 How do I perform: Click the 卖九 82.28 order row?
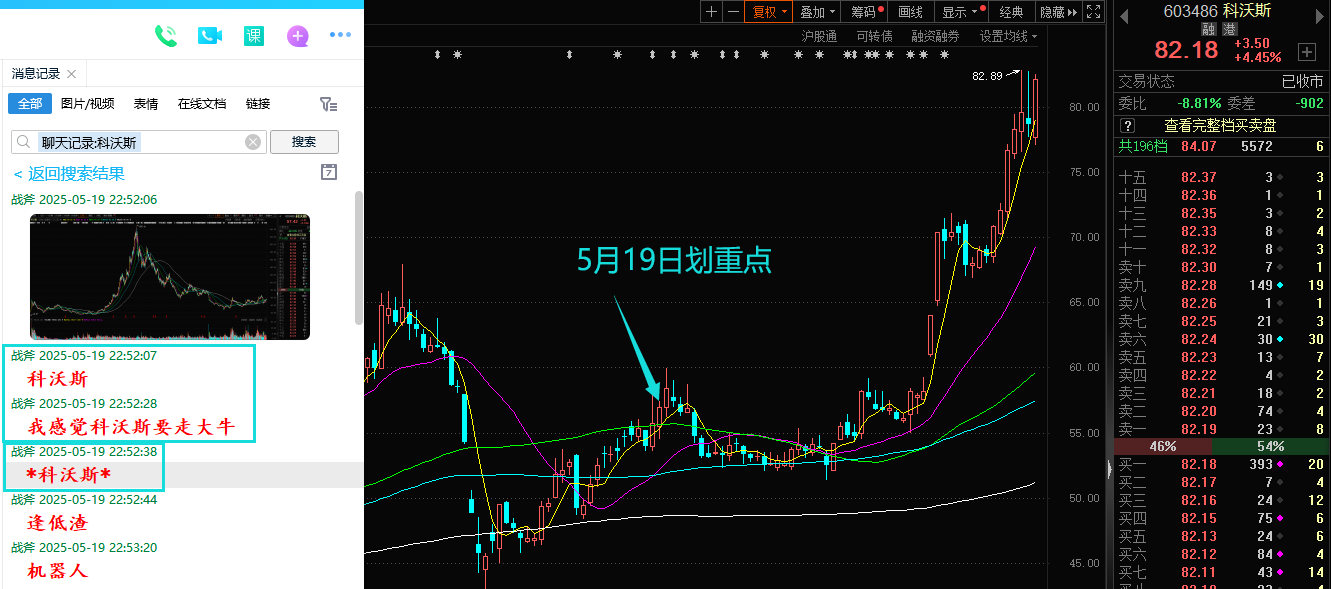pyautogui.click(x=1222, y=285)
